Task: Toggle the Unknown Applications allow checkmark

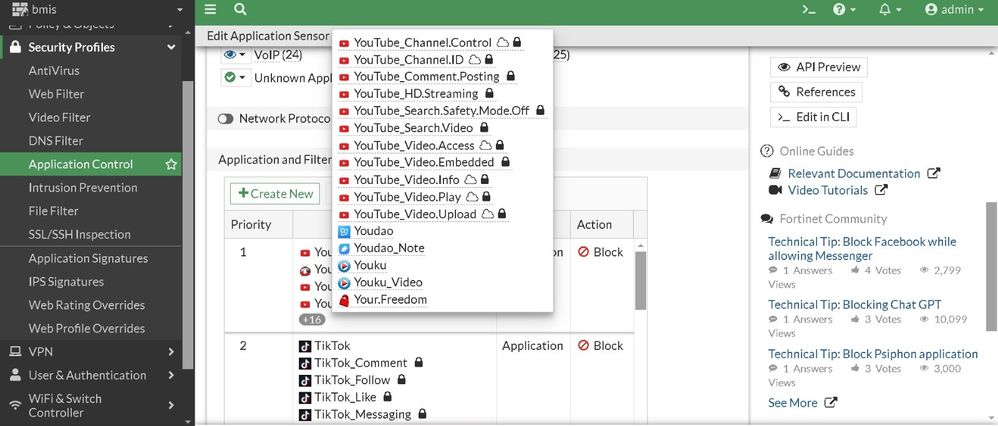Action: (x=235, y=77)
